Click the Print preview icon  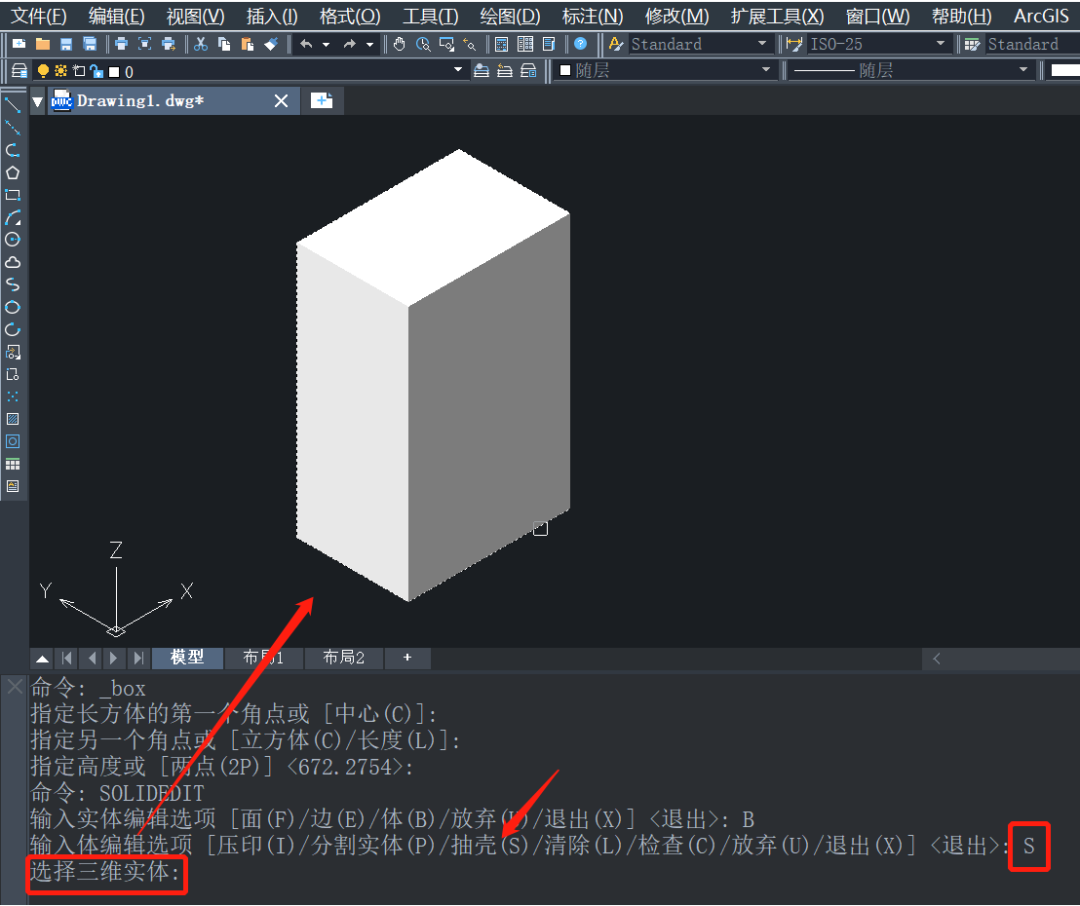145,44
